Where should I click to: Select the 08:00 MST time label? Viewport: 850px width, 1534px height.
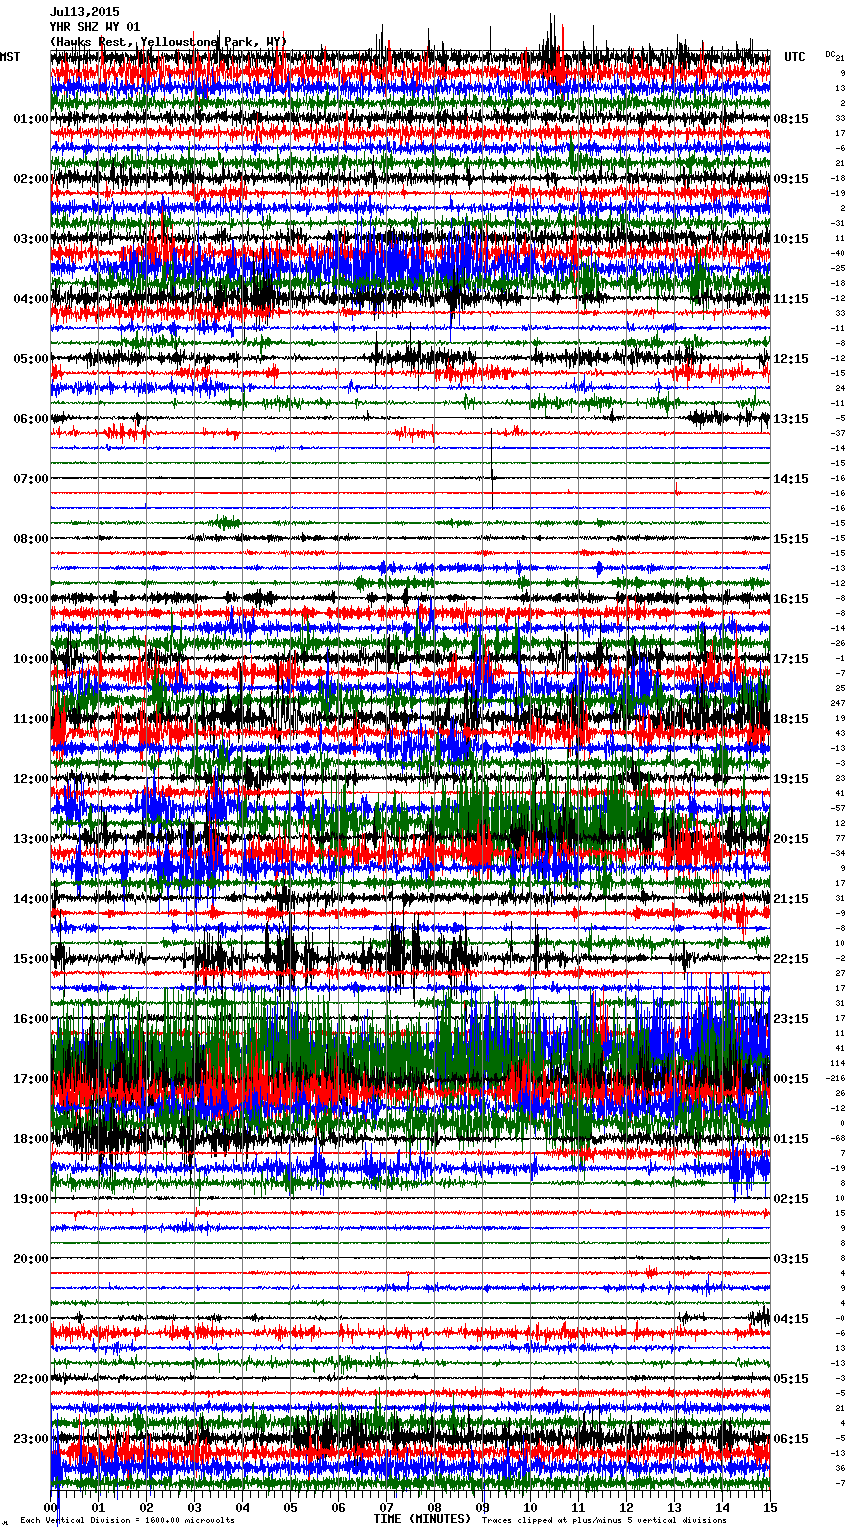click(x=31, y=539)
